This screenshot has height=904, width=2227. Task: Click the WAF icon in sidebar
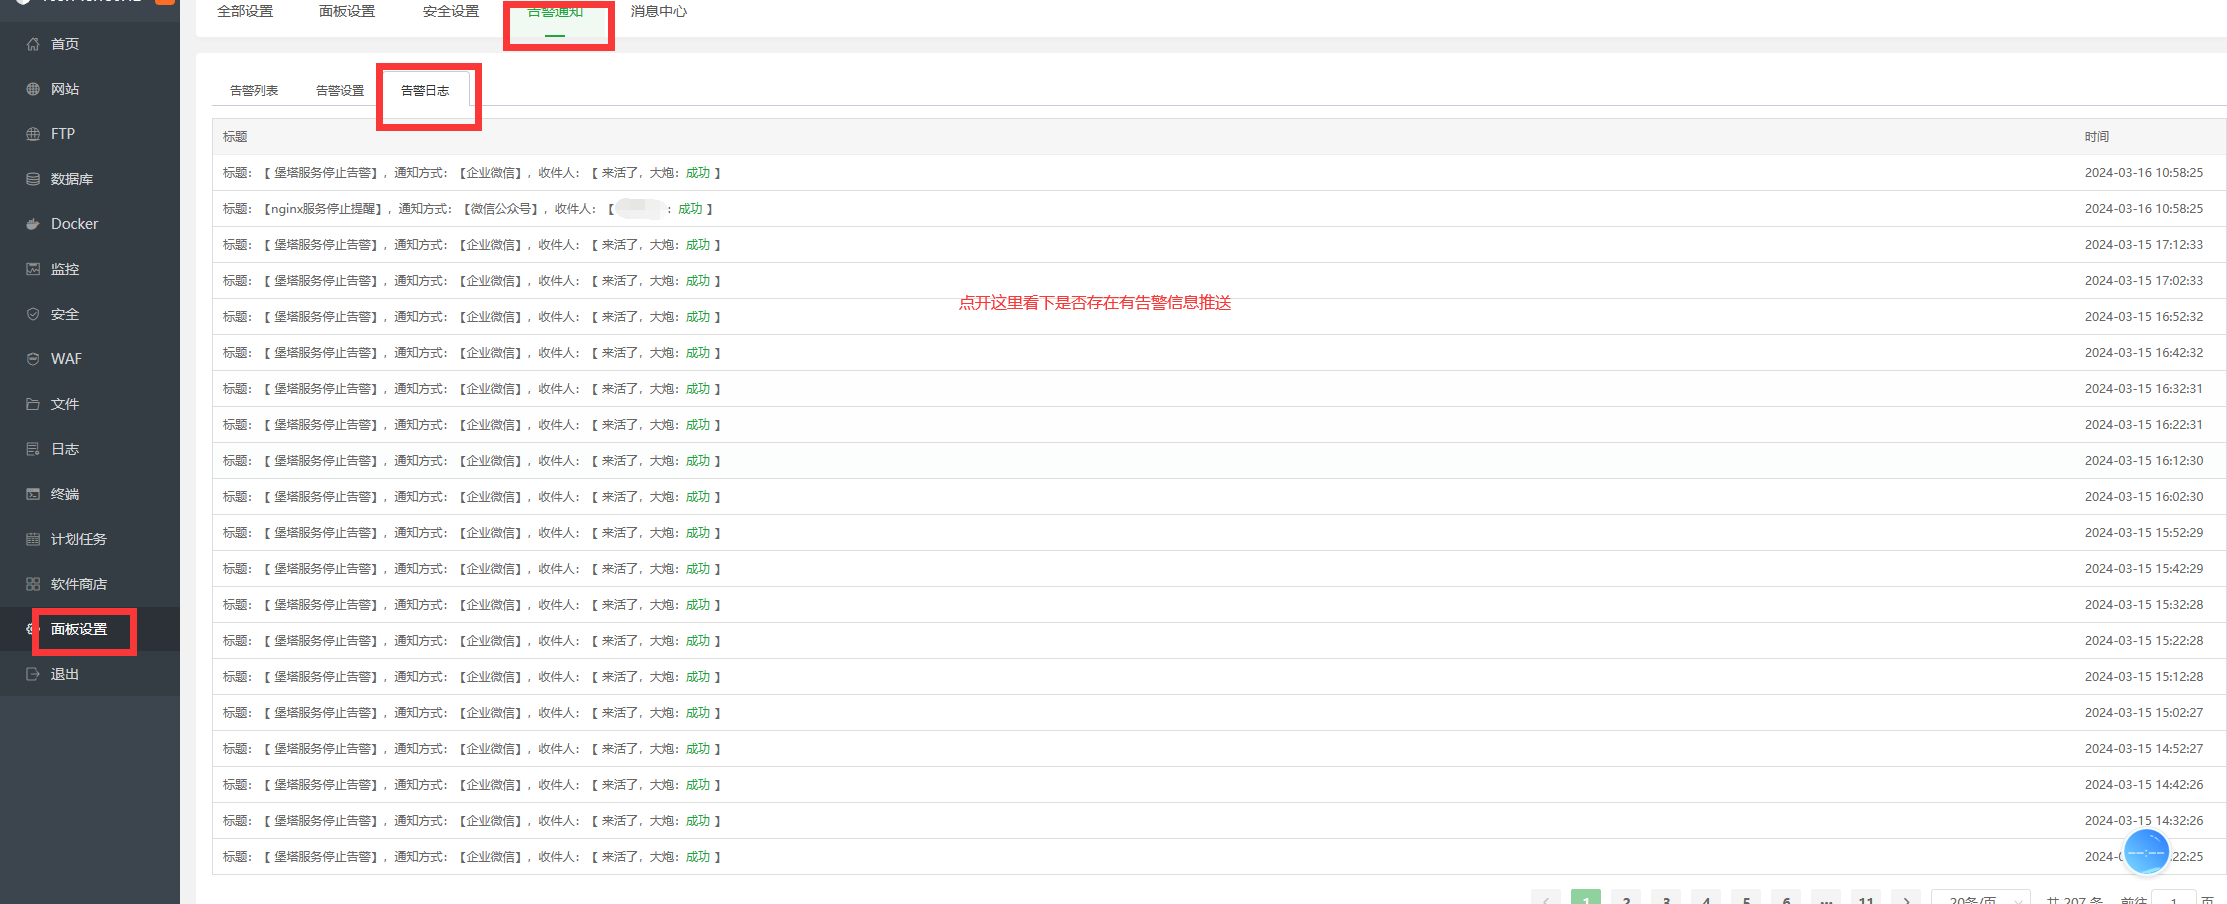click(x=33, y=359)
